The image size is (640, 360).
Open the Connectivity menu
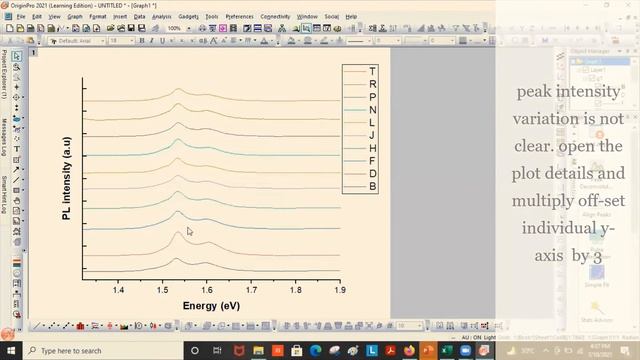coord(275,17)
